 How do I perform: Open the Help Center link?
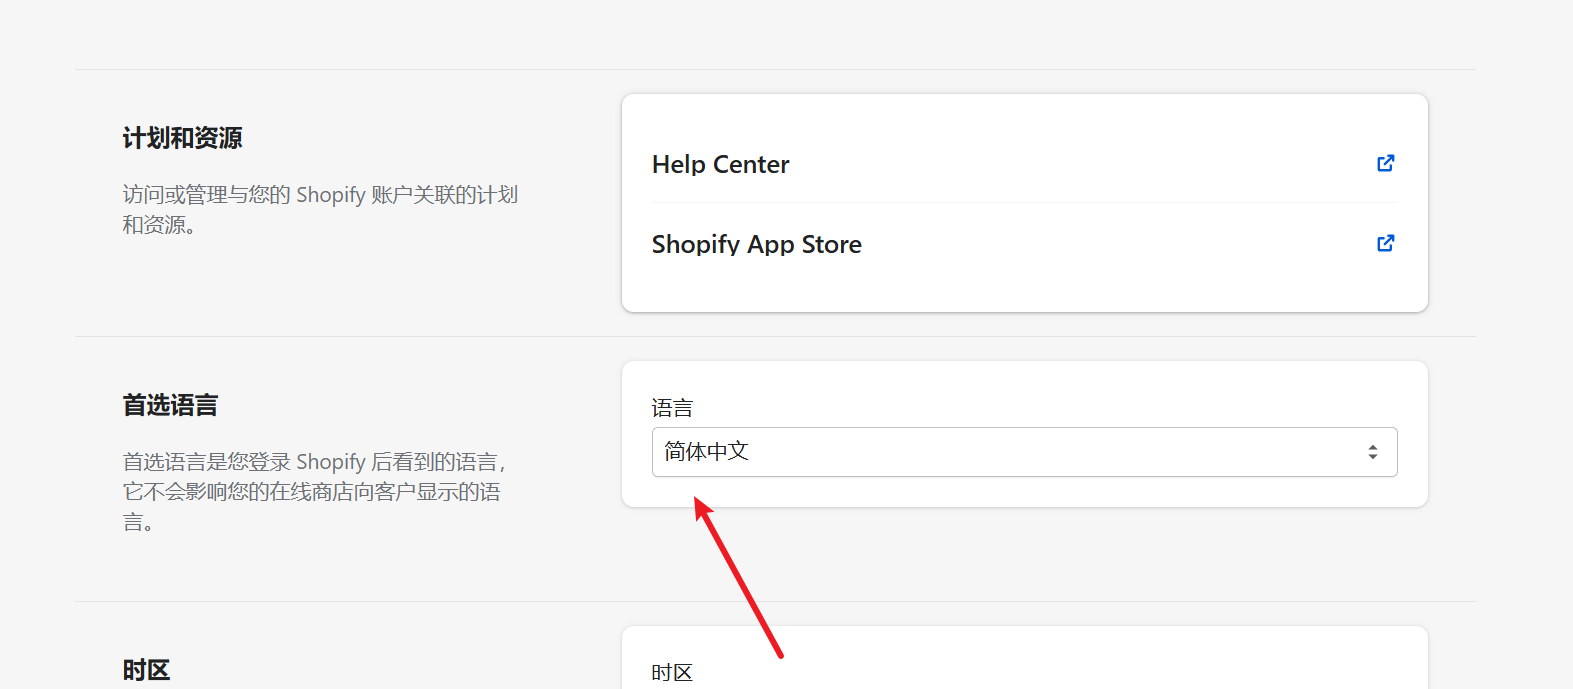[720, 165]
